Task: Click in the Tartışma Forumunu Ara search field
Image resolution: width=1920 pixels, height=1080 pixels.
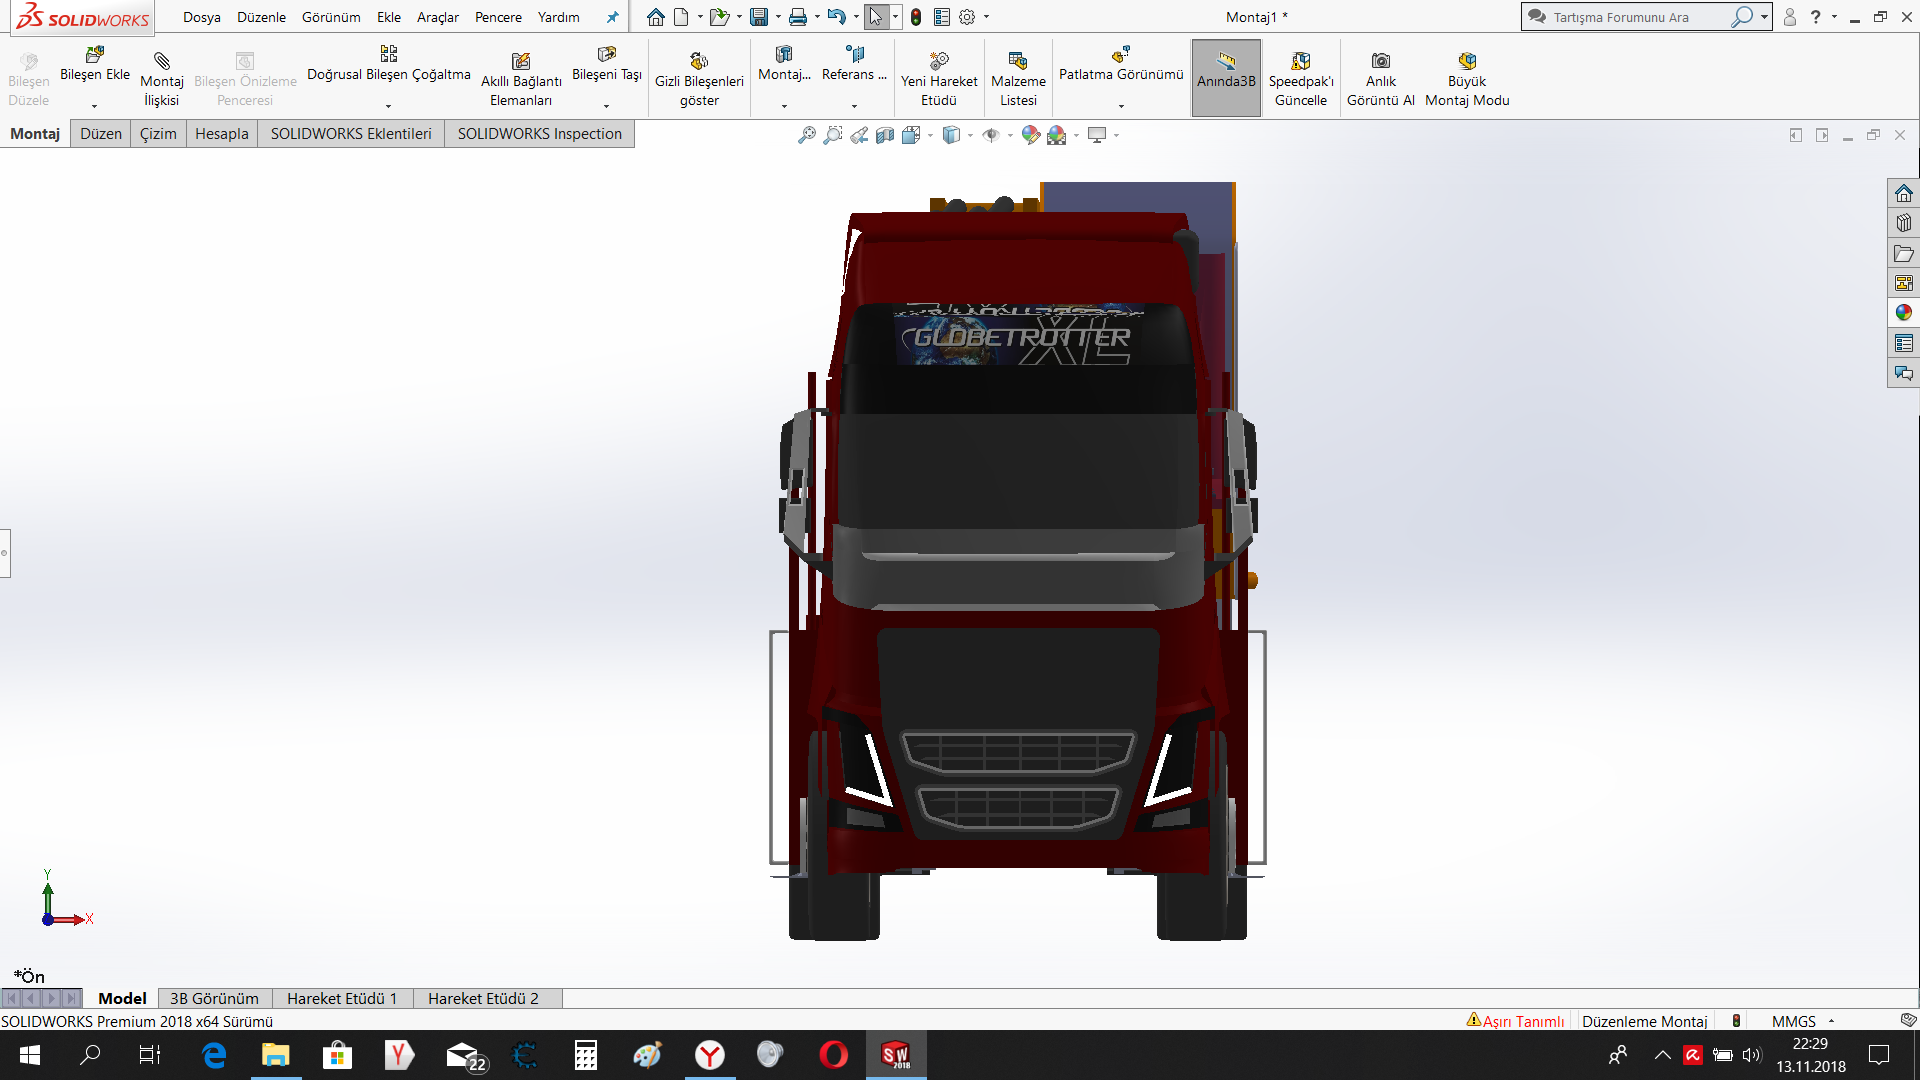Action: (x=1638, y=17)
